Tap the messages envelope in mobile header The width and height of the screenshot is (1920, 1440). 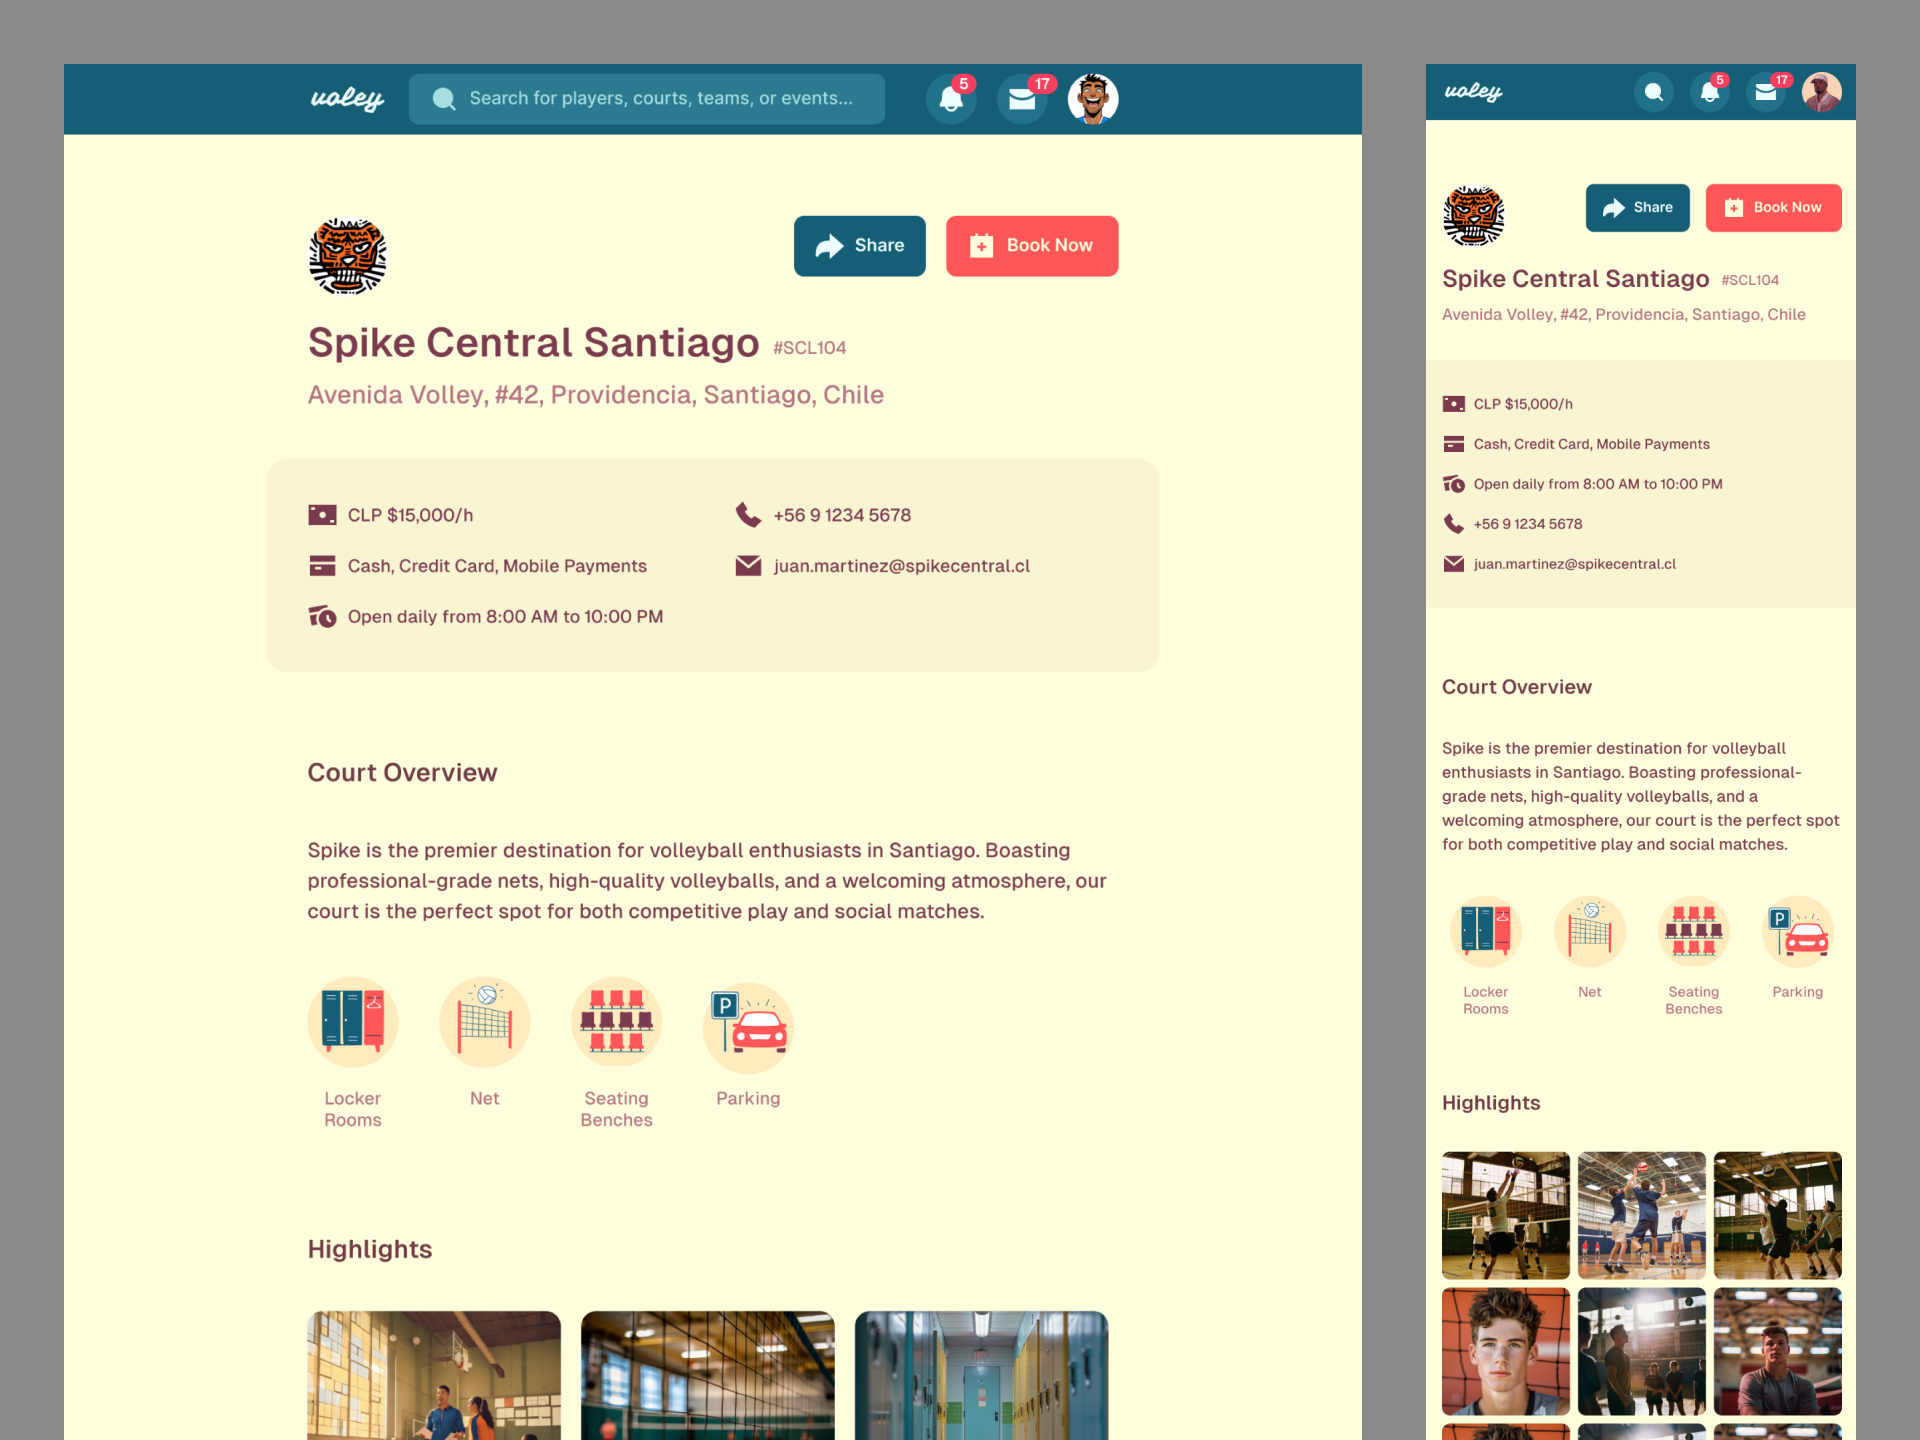click(1766, 92)
